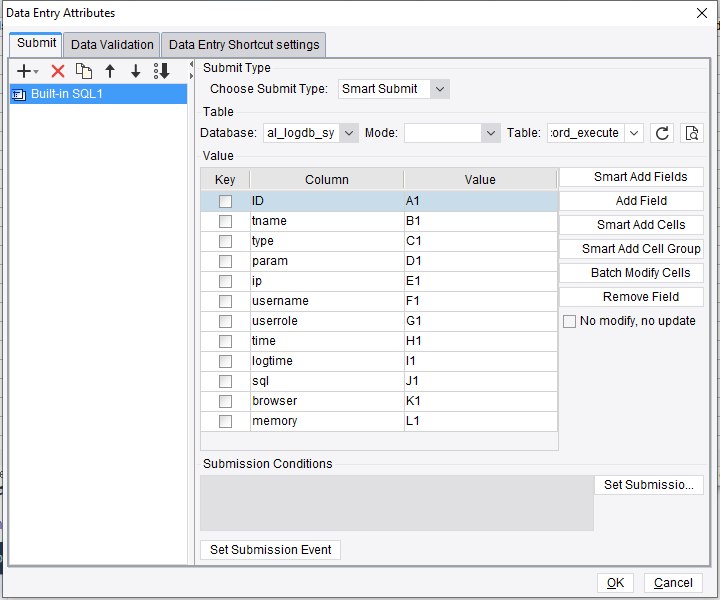Viewport: 720px width, 600px height.
Task: Select the value cell A1
Action: pyautogui.click(x=481, y=201)
